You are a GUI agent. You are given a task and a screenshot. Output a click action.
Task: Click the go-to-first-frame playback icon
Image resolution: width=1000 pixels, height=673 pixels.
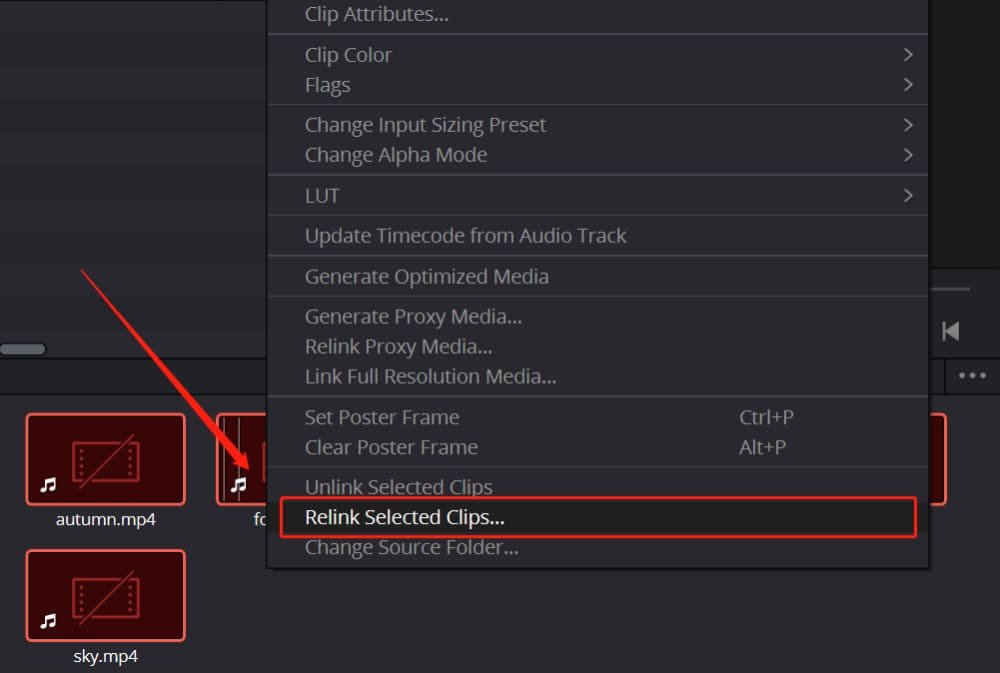[x=951, y=330]
